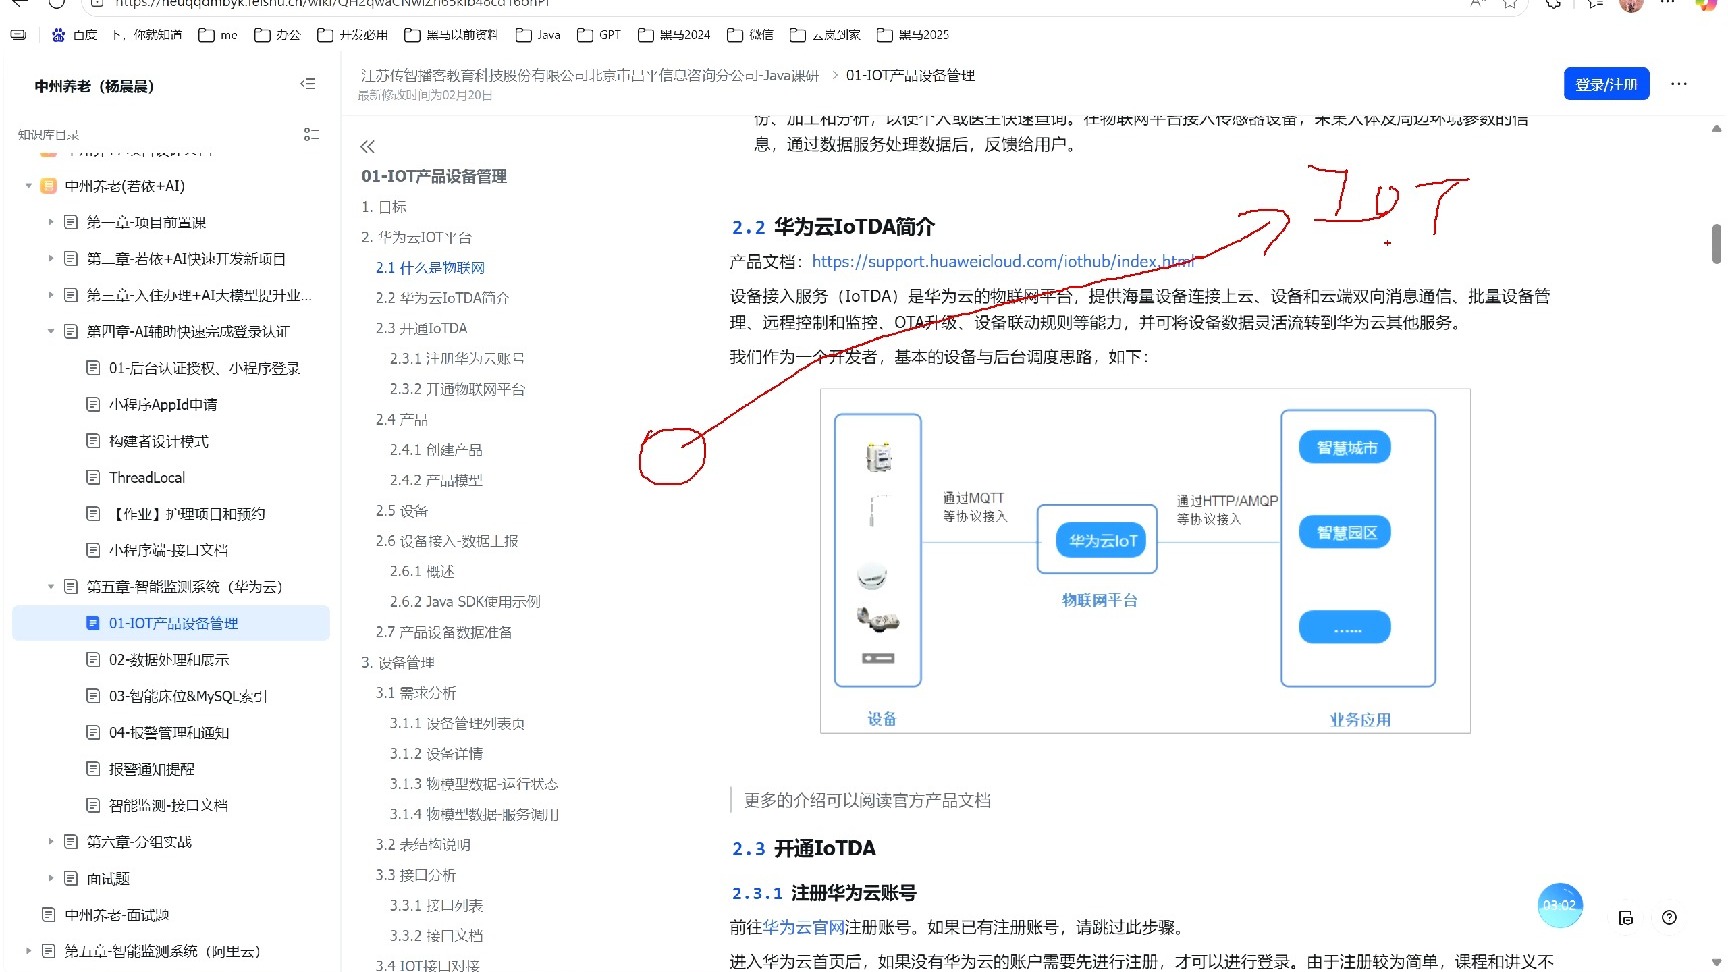The width and height of the screenshot is (1728, 972).
Task: Open 01-后台认证授权、小程序登录 page
Action: point(204,368)
